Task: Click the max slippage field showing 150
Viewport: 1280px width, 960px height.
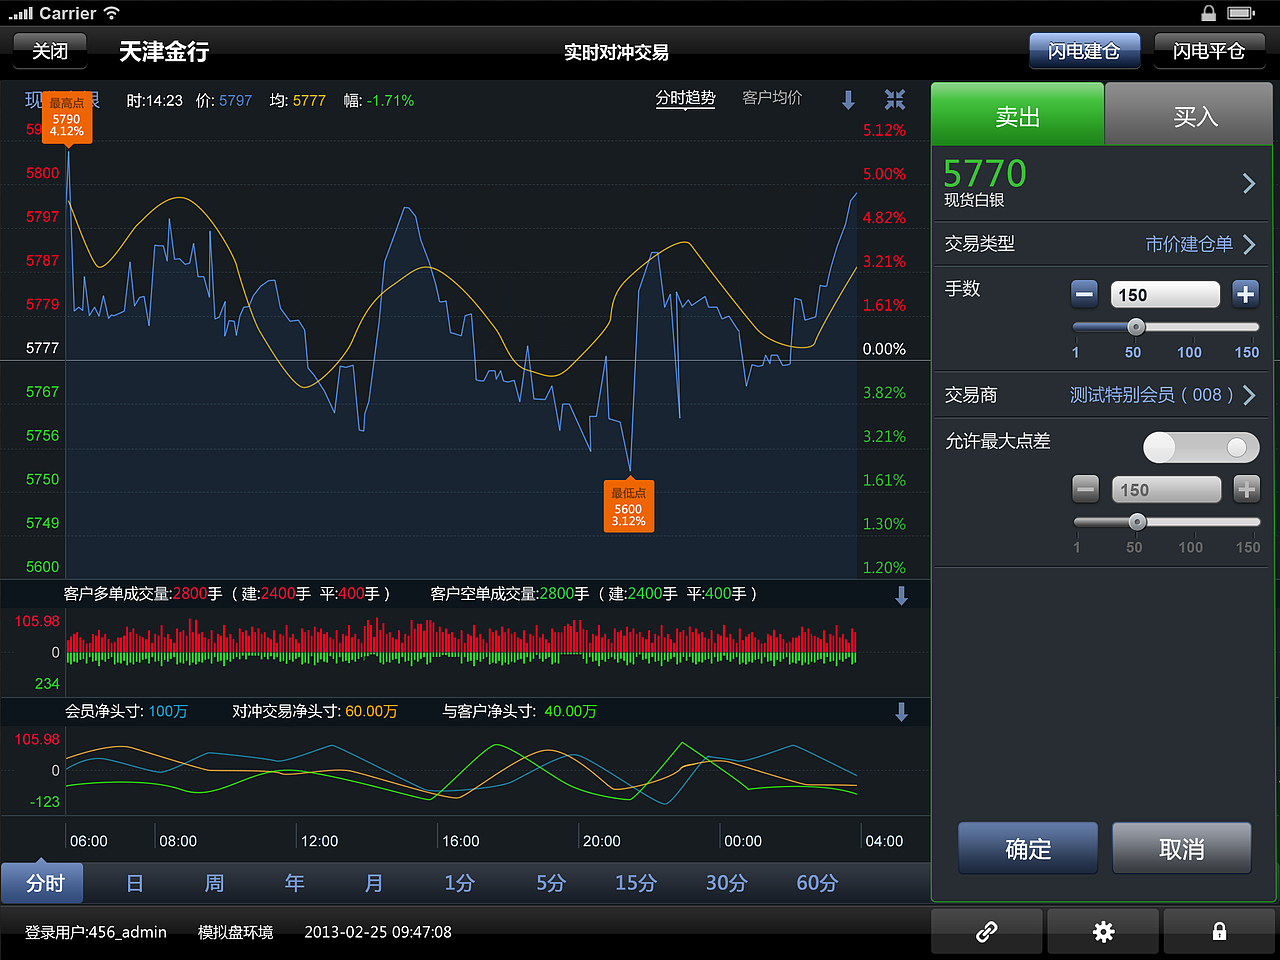Action: (1166, 489)
